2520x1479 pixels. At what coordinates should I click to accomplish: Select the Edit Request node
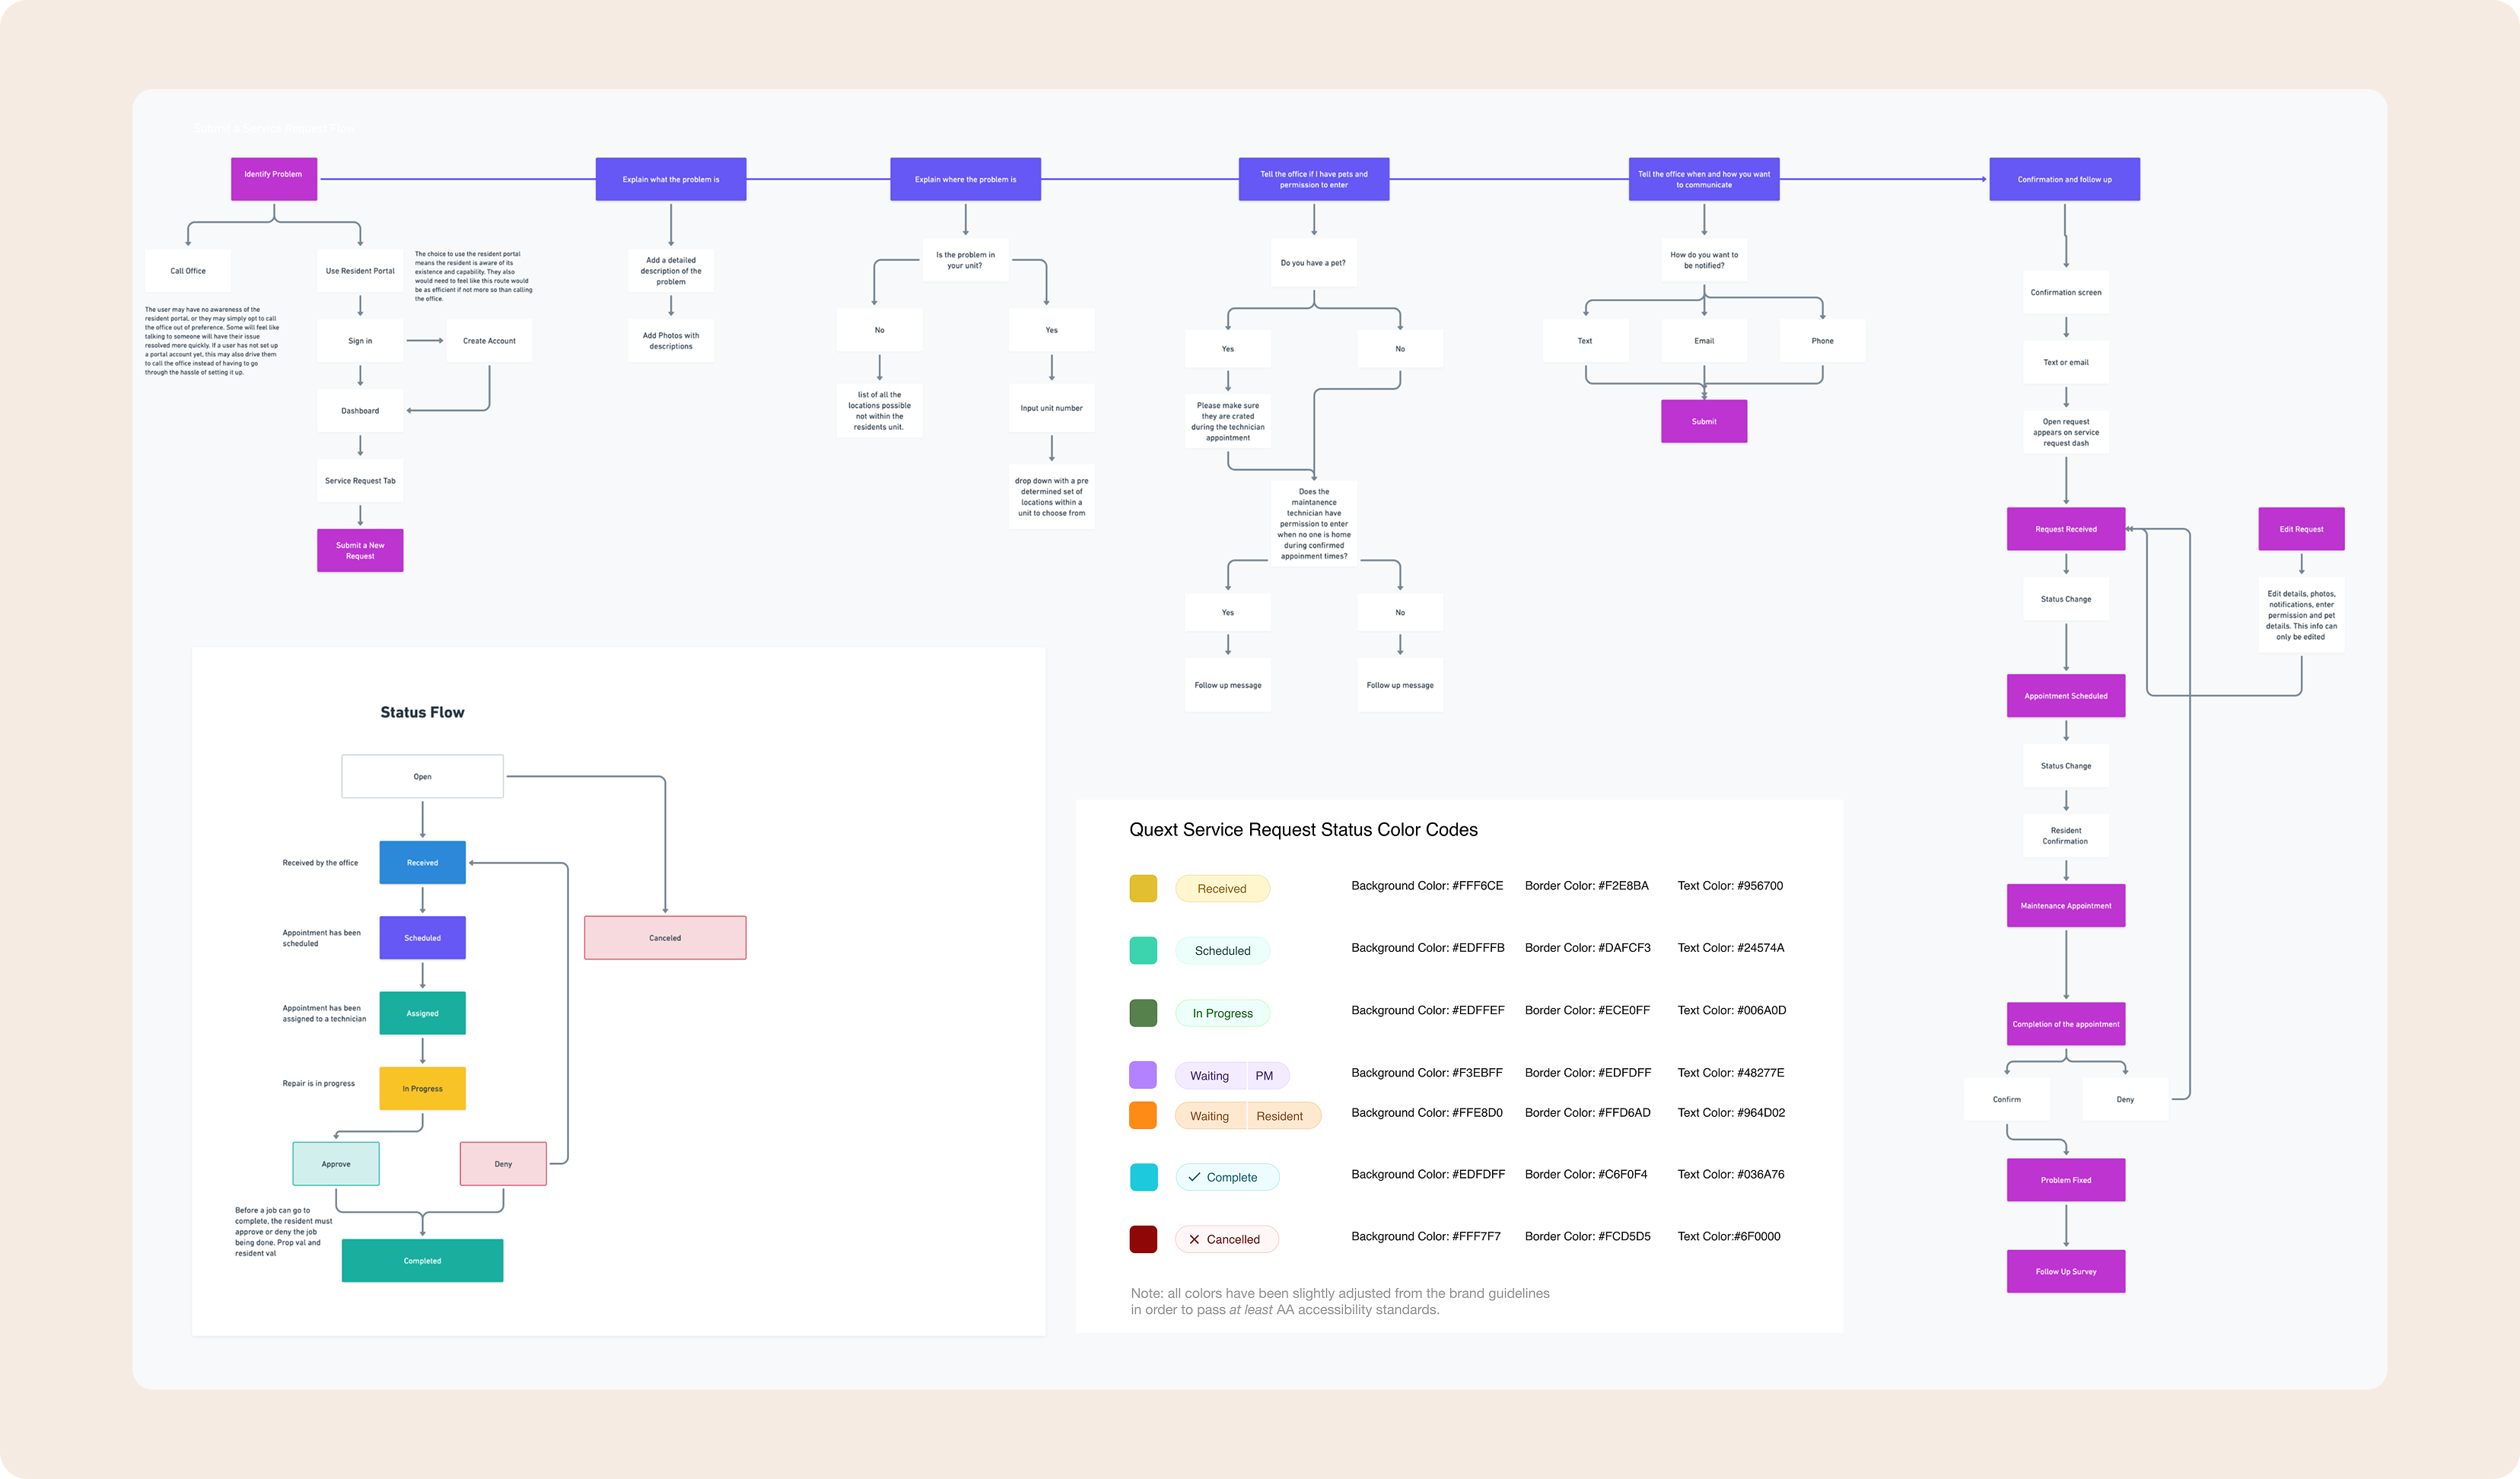coord(2301,528)
